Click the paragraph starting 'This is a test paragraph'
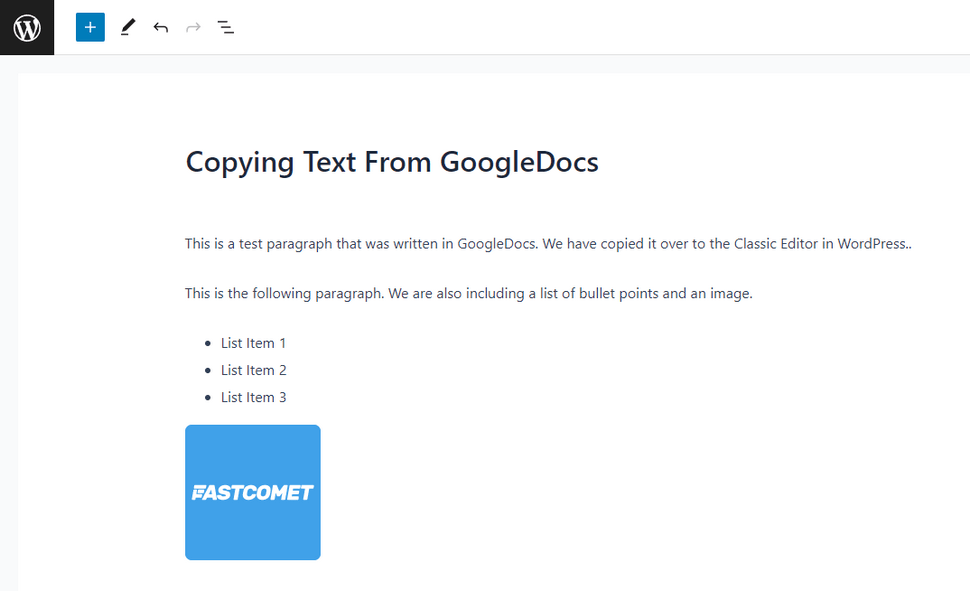Screen dimensions: 970x591 (x=548, y=244)
